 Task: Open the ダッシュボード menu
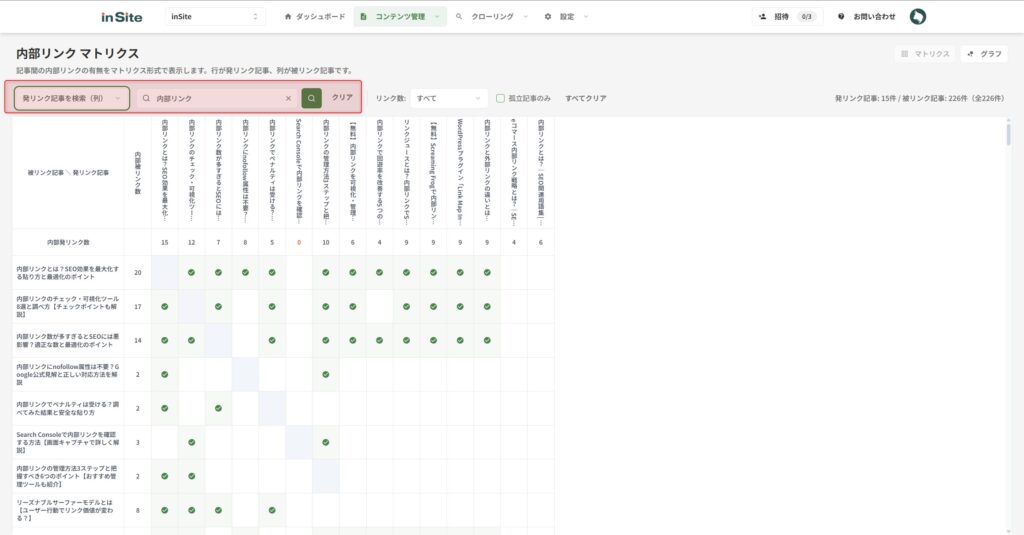pyautogui.click(x=315, y=17)
